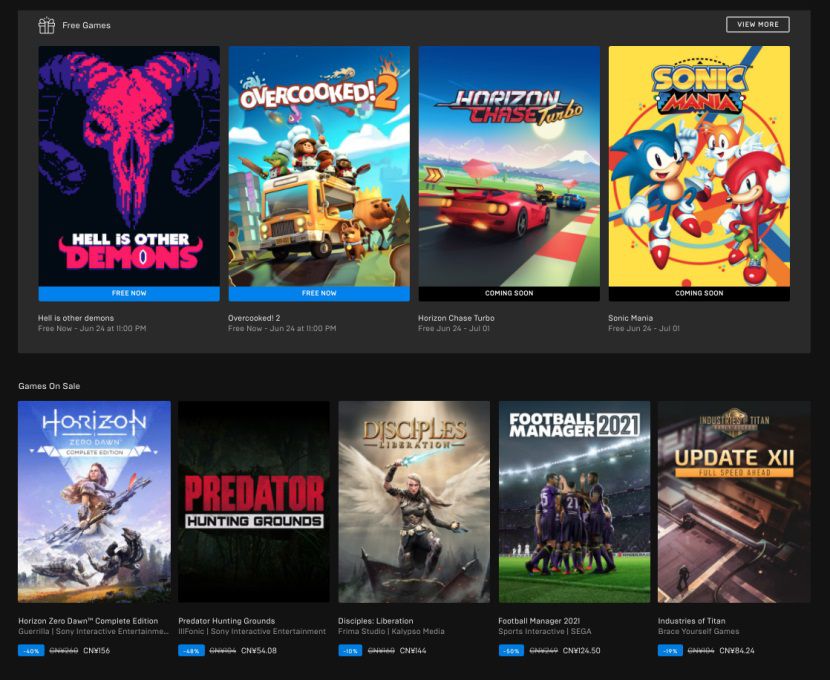Select the Predator Hunting Grounds cover image
Screen dimensions: 830x680
click(x=254, y=502)
